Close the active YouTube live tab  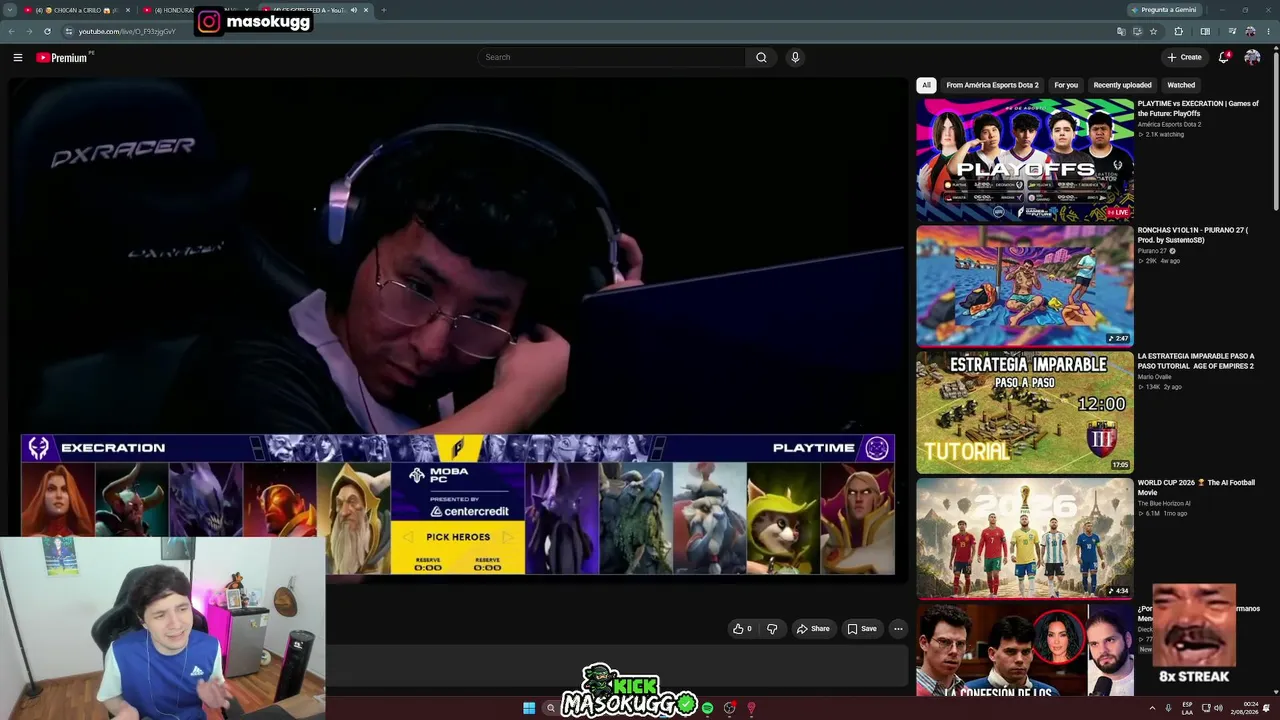(366, 10)
